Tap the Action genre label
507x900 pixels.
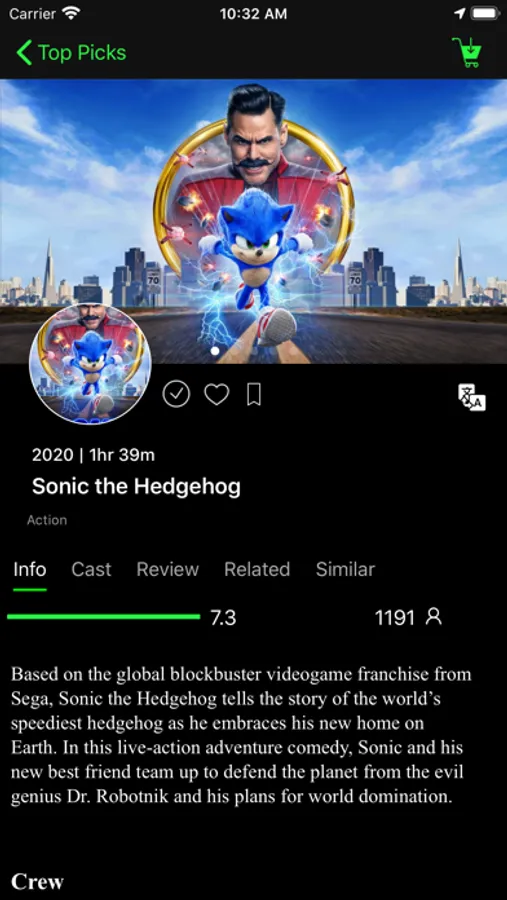[x=47, y=520]
